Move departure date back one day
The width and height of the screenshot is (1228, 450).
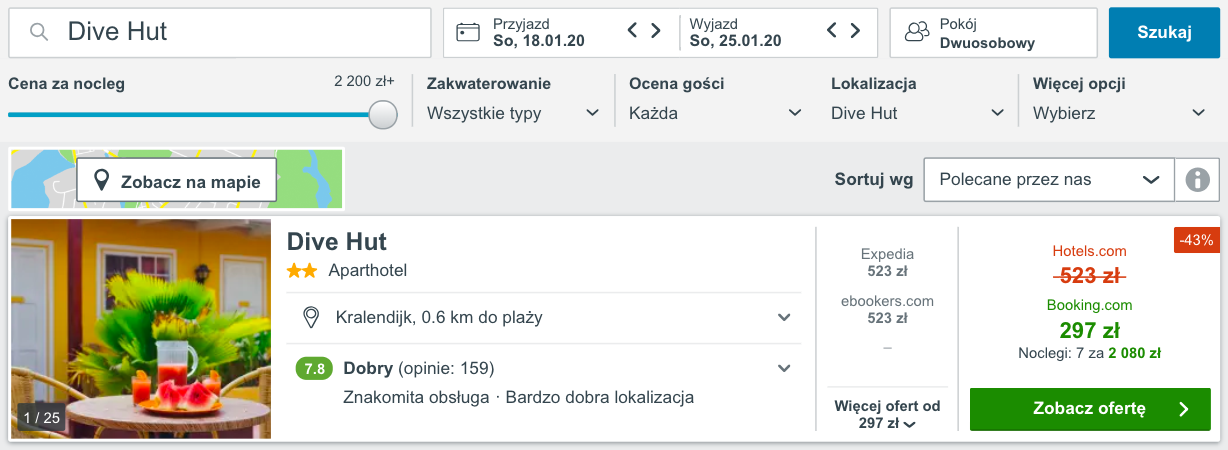click(x=833, y=31)
